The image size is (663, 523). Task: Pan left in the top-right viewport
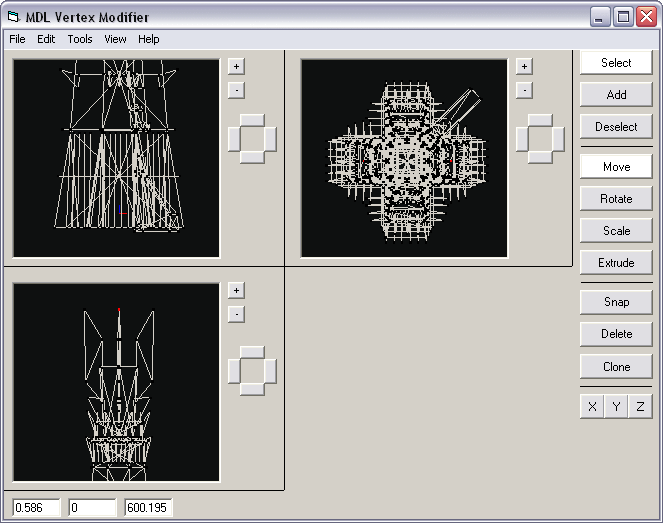coord(522,139)
